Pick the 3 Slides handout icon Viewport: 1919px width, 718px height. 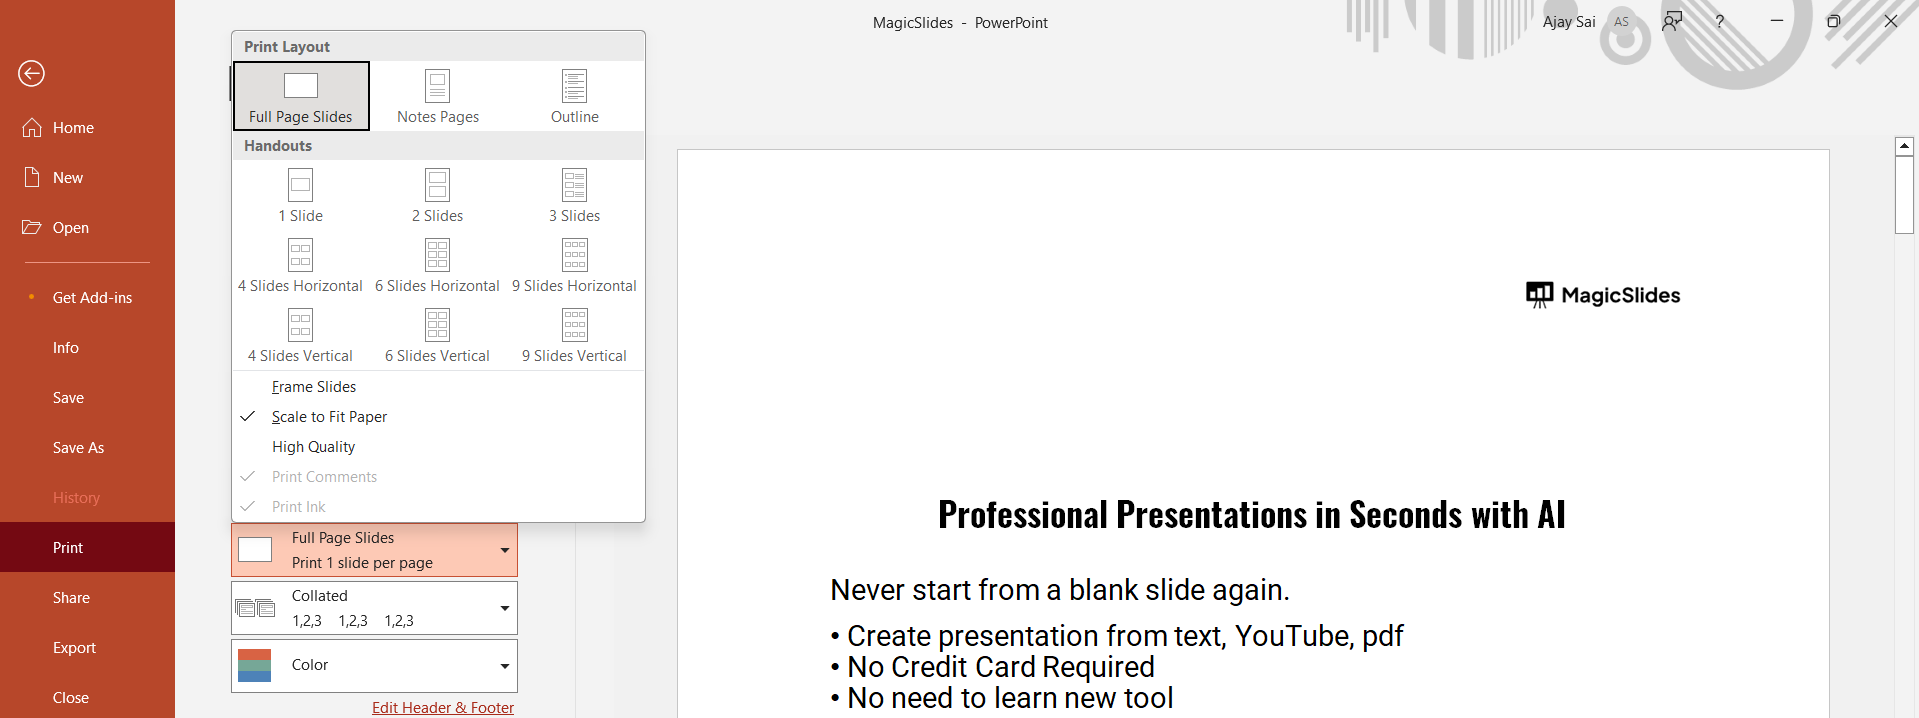tap(575, 185)
